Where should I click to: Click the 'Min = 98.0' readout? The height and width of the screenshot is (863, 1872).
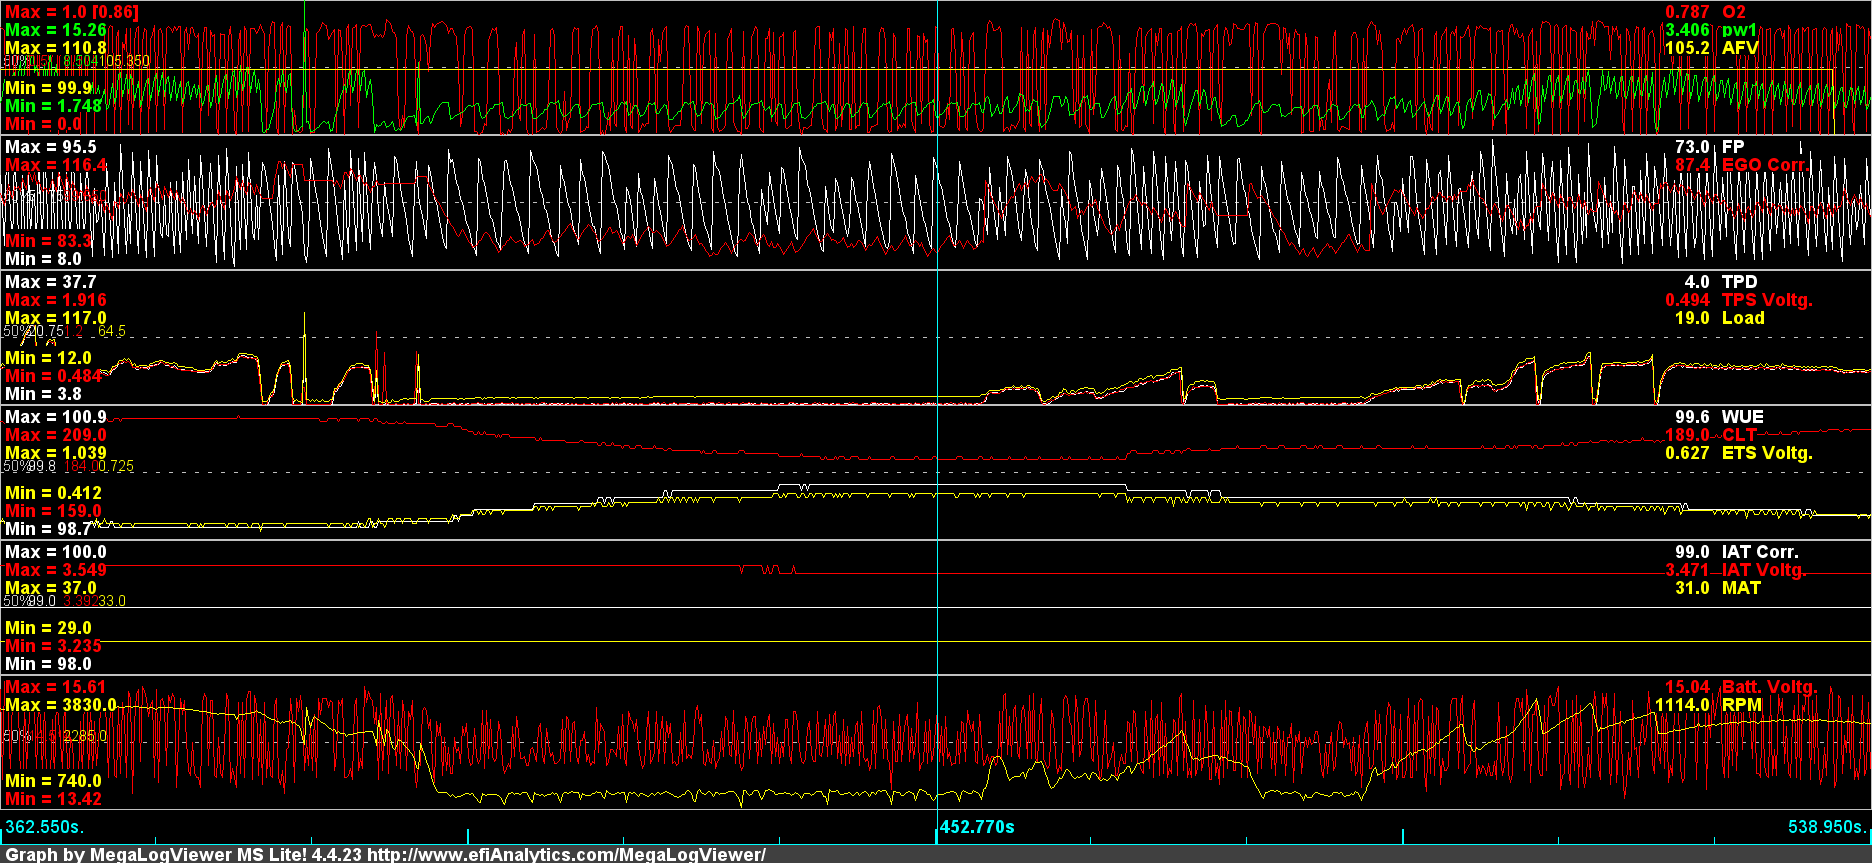click(x=48, y=664)
